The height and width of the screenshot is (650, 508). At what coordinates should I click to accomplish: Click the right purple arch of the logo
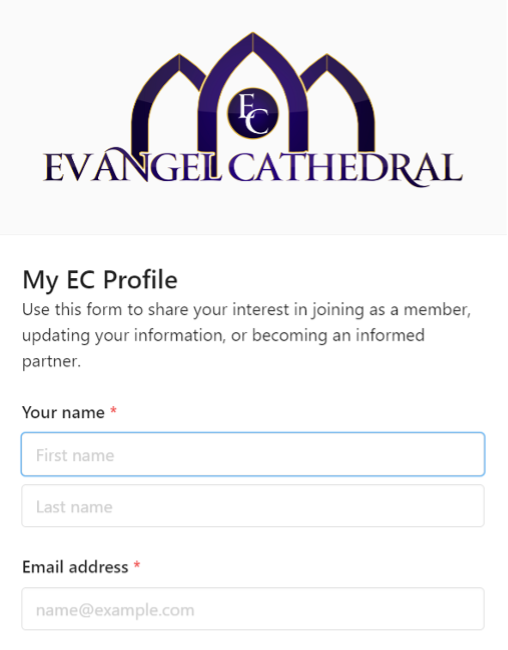339,104
